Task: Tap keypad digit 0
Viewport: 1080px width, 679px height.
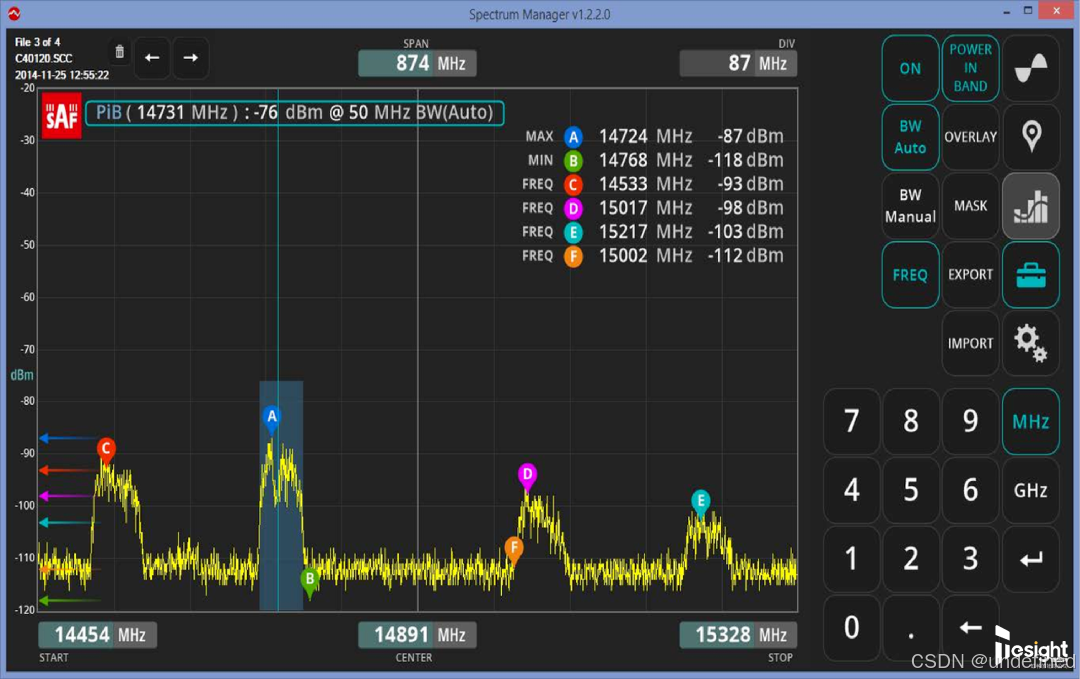Action: (851, 628)
